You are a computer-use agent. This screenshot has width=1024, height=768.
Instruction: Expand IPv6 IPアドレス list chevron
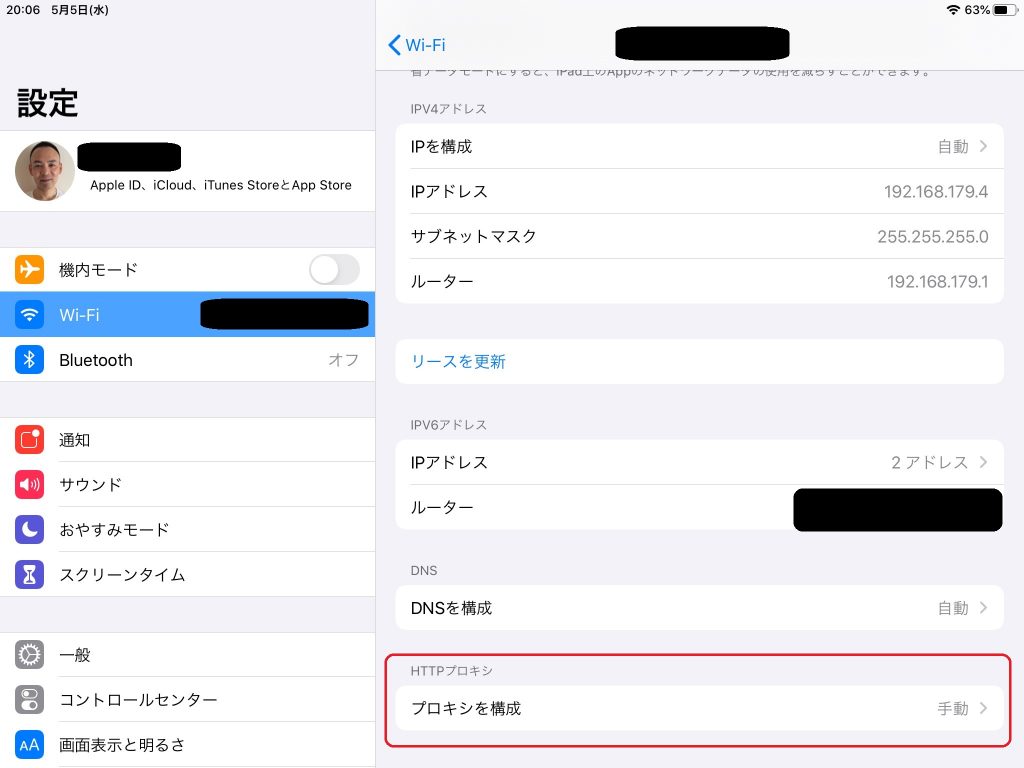pos(983,463)
